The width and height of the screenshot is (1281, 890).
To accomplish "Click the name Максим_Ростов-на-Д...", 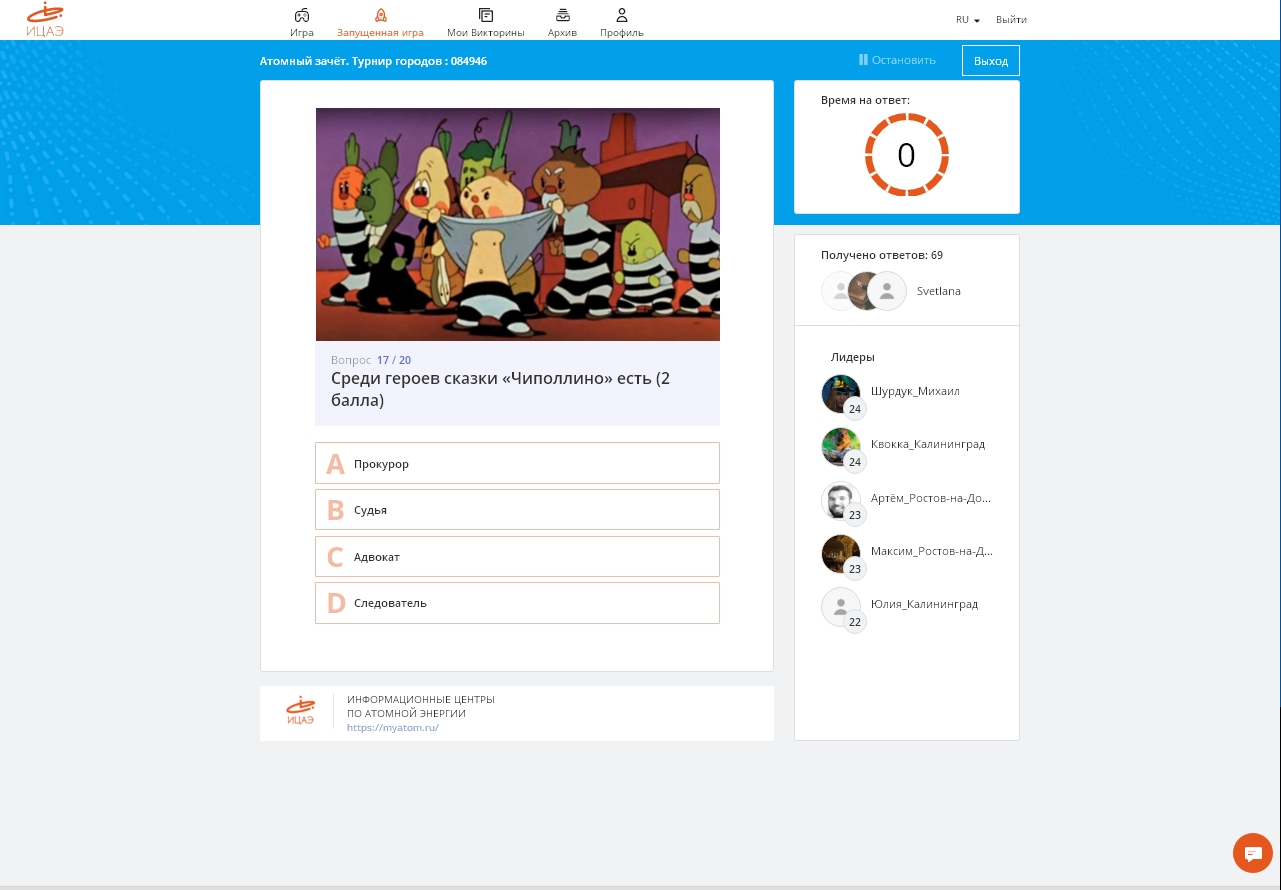I will [932, 551].
